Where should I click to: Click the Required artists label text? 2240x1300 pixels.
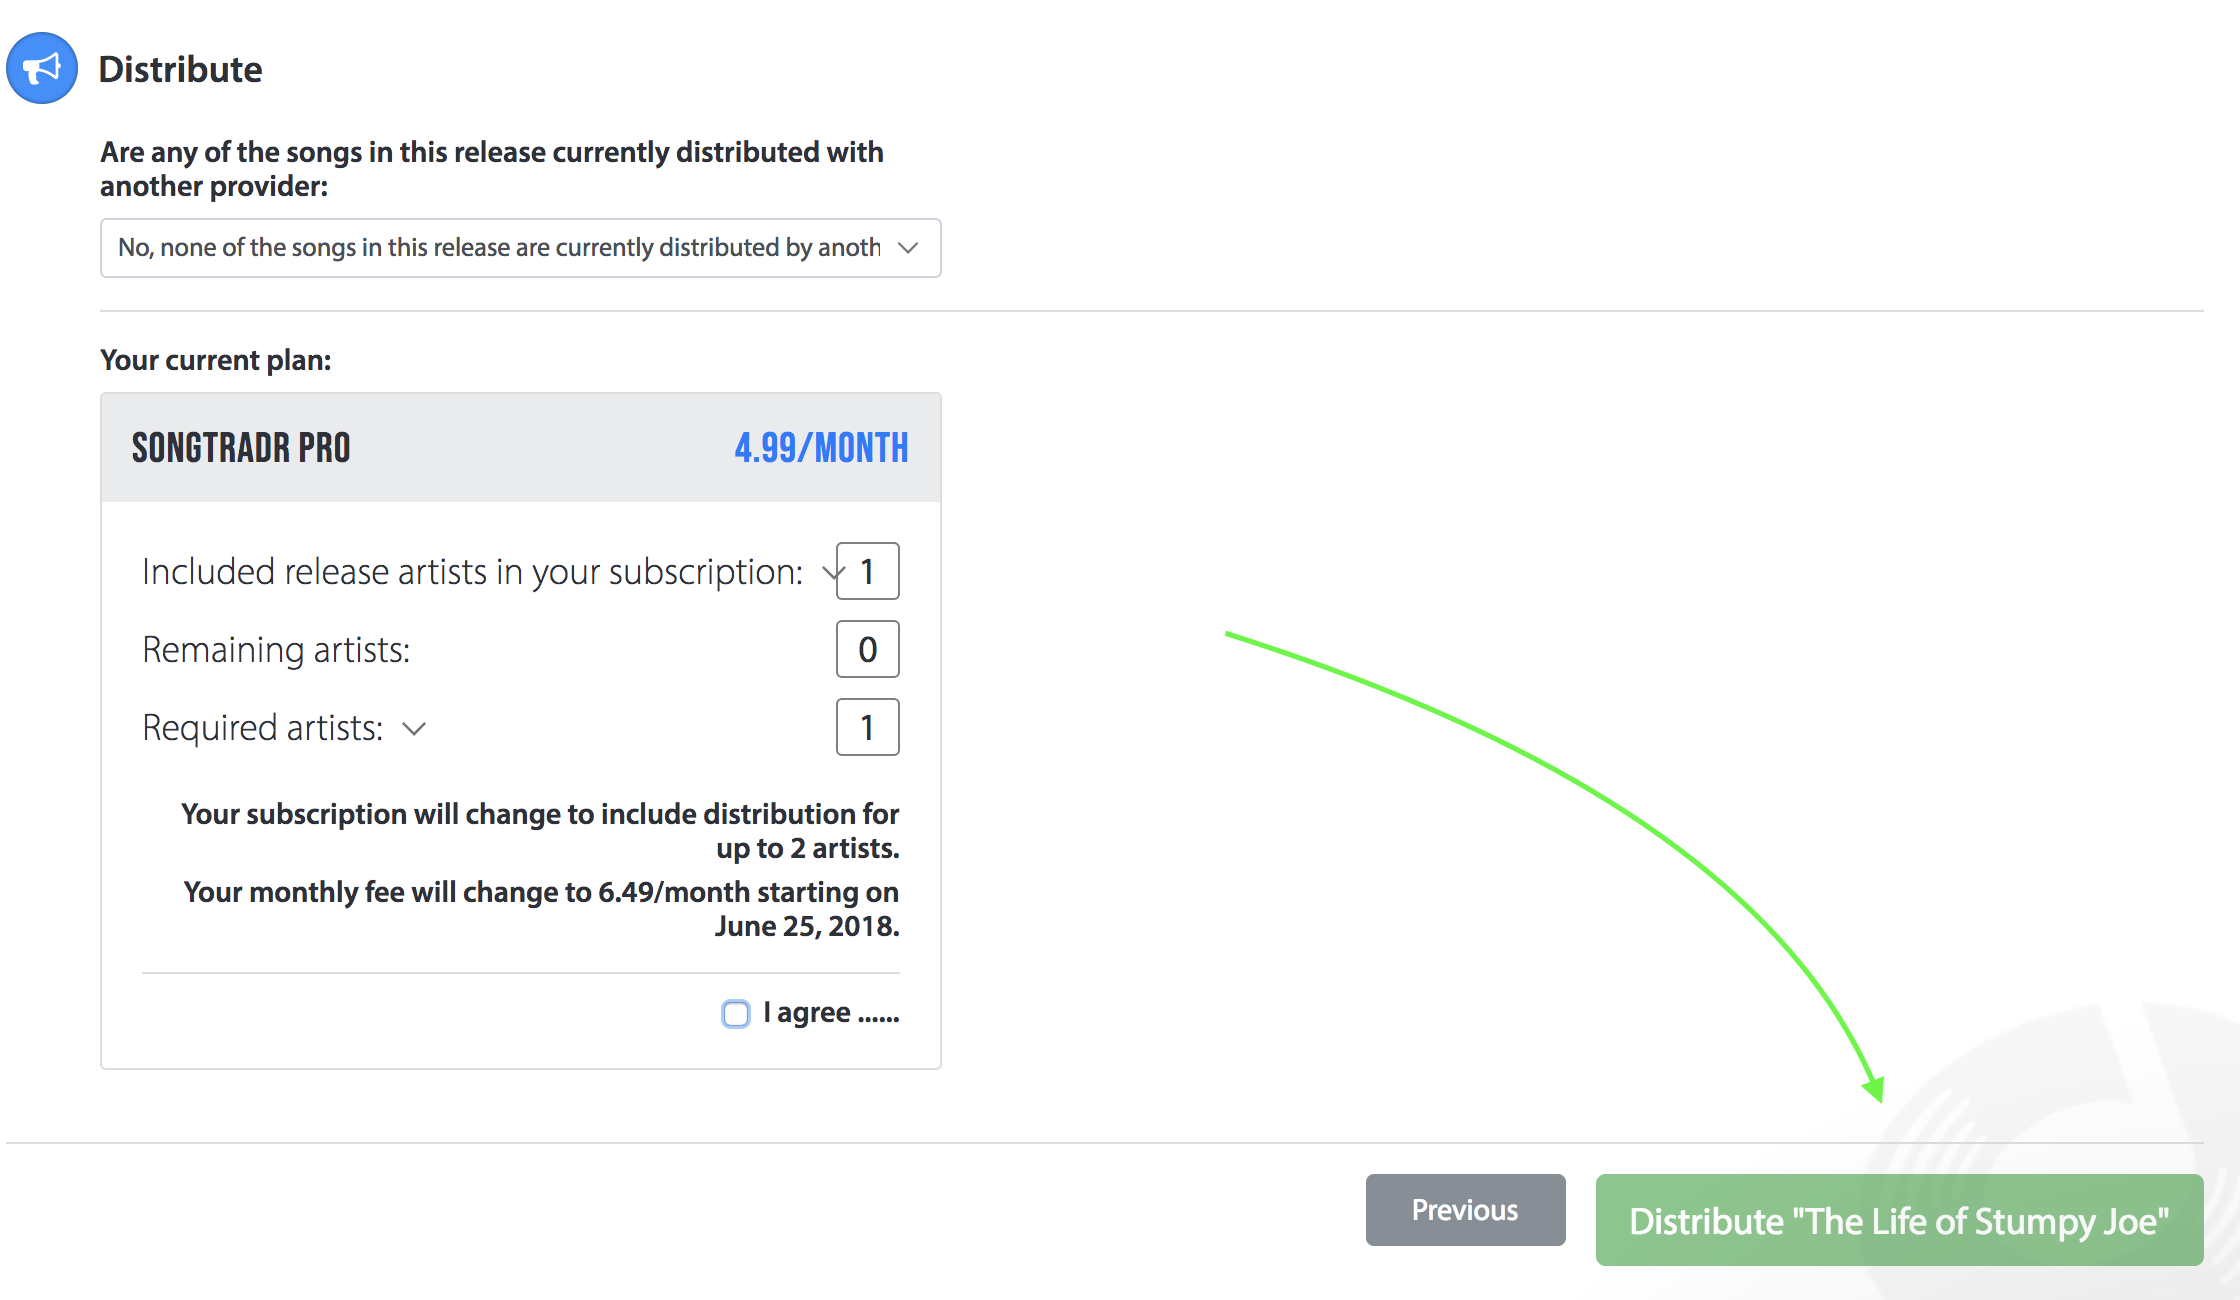click(x=263, y=728)
